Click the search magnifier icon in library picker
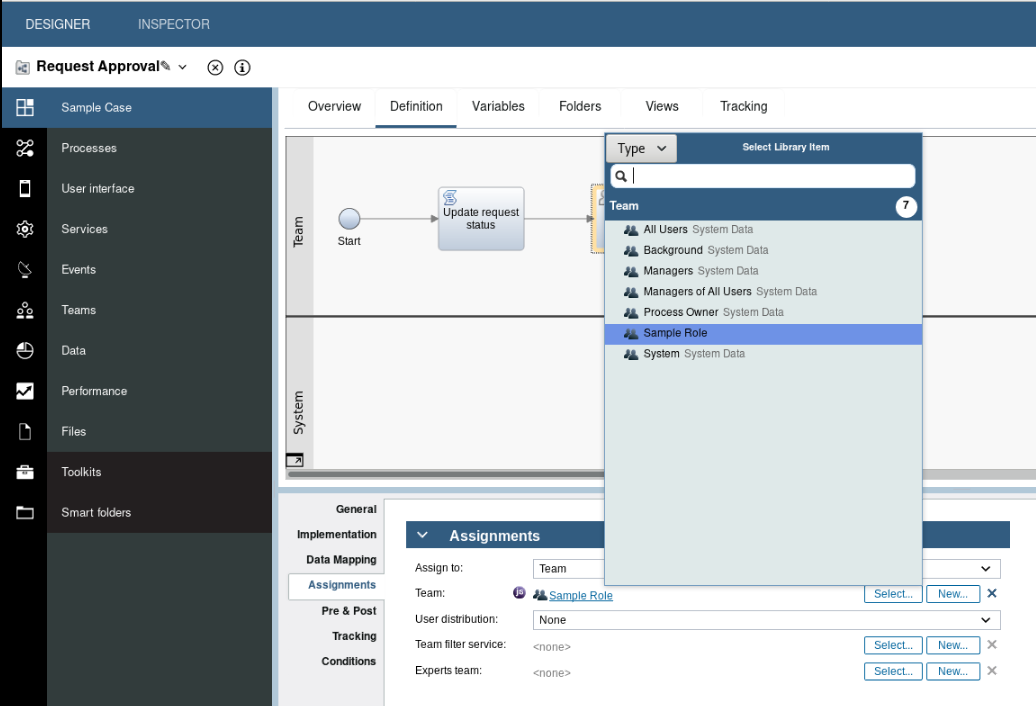Viewport: 1036px width, 706px height. click(x=621, y=176)
